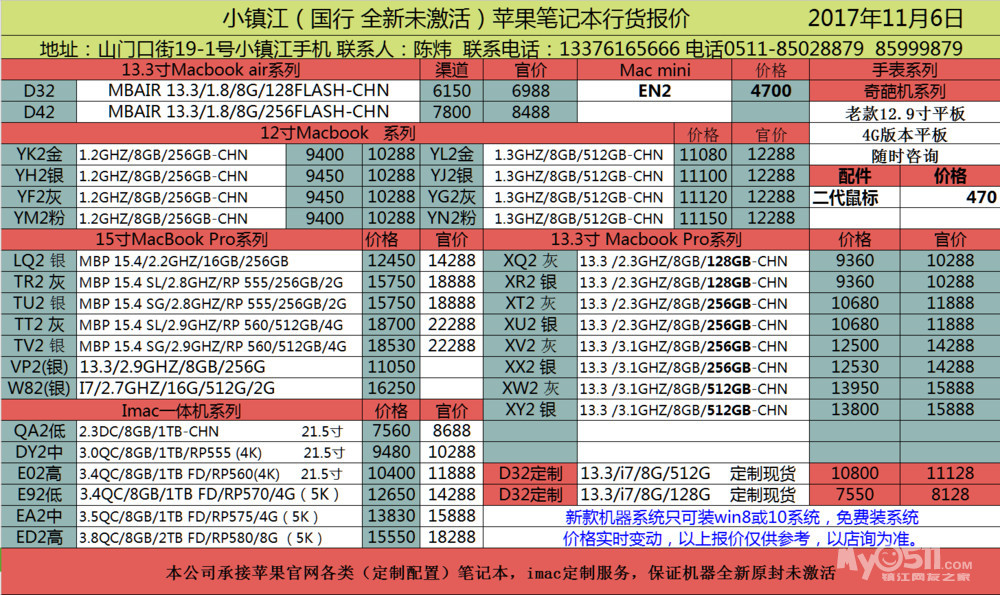Select the "13.3寸Macbook air系列" section header
1000x595 pixels.
pyautogui.click(x=210, y=70)
